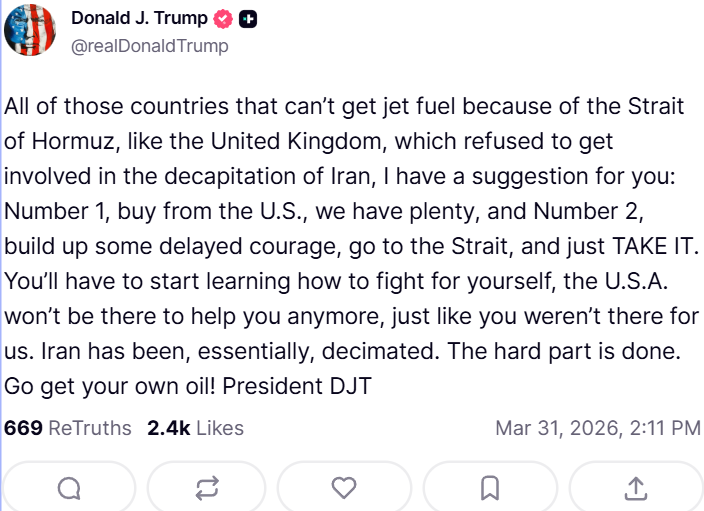View the 2.4k Likes list
The image size is (704, 511).
pyautogui.click(x=195, y=428)
